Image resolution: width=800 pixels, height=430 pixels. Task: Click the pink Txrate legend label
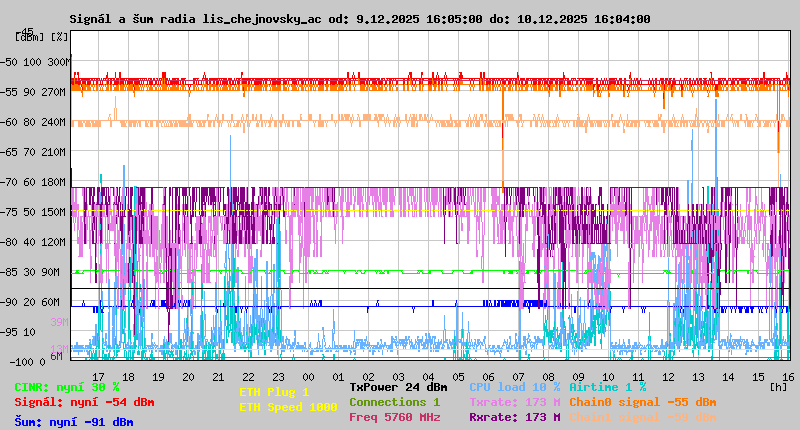click(515, 402)
